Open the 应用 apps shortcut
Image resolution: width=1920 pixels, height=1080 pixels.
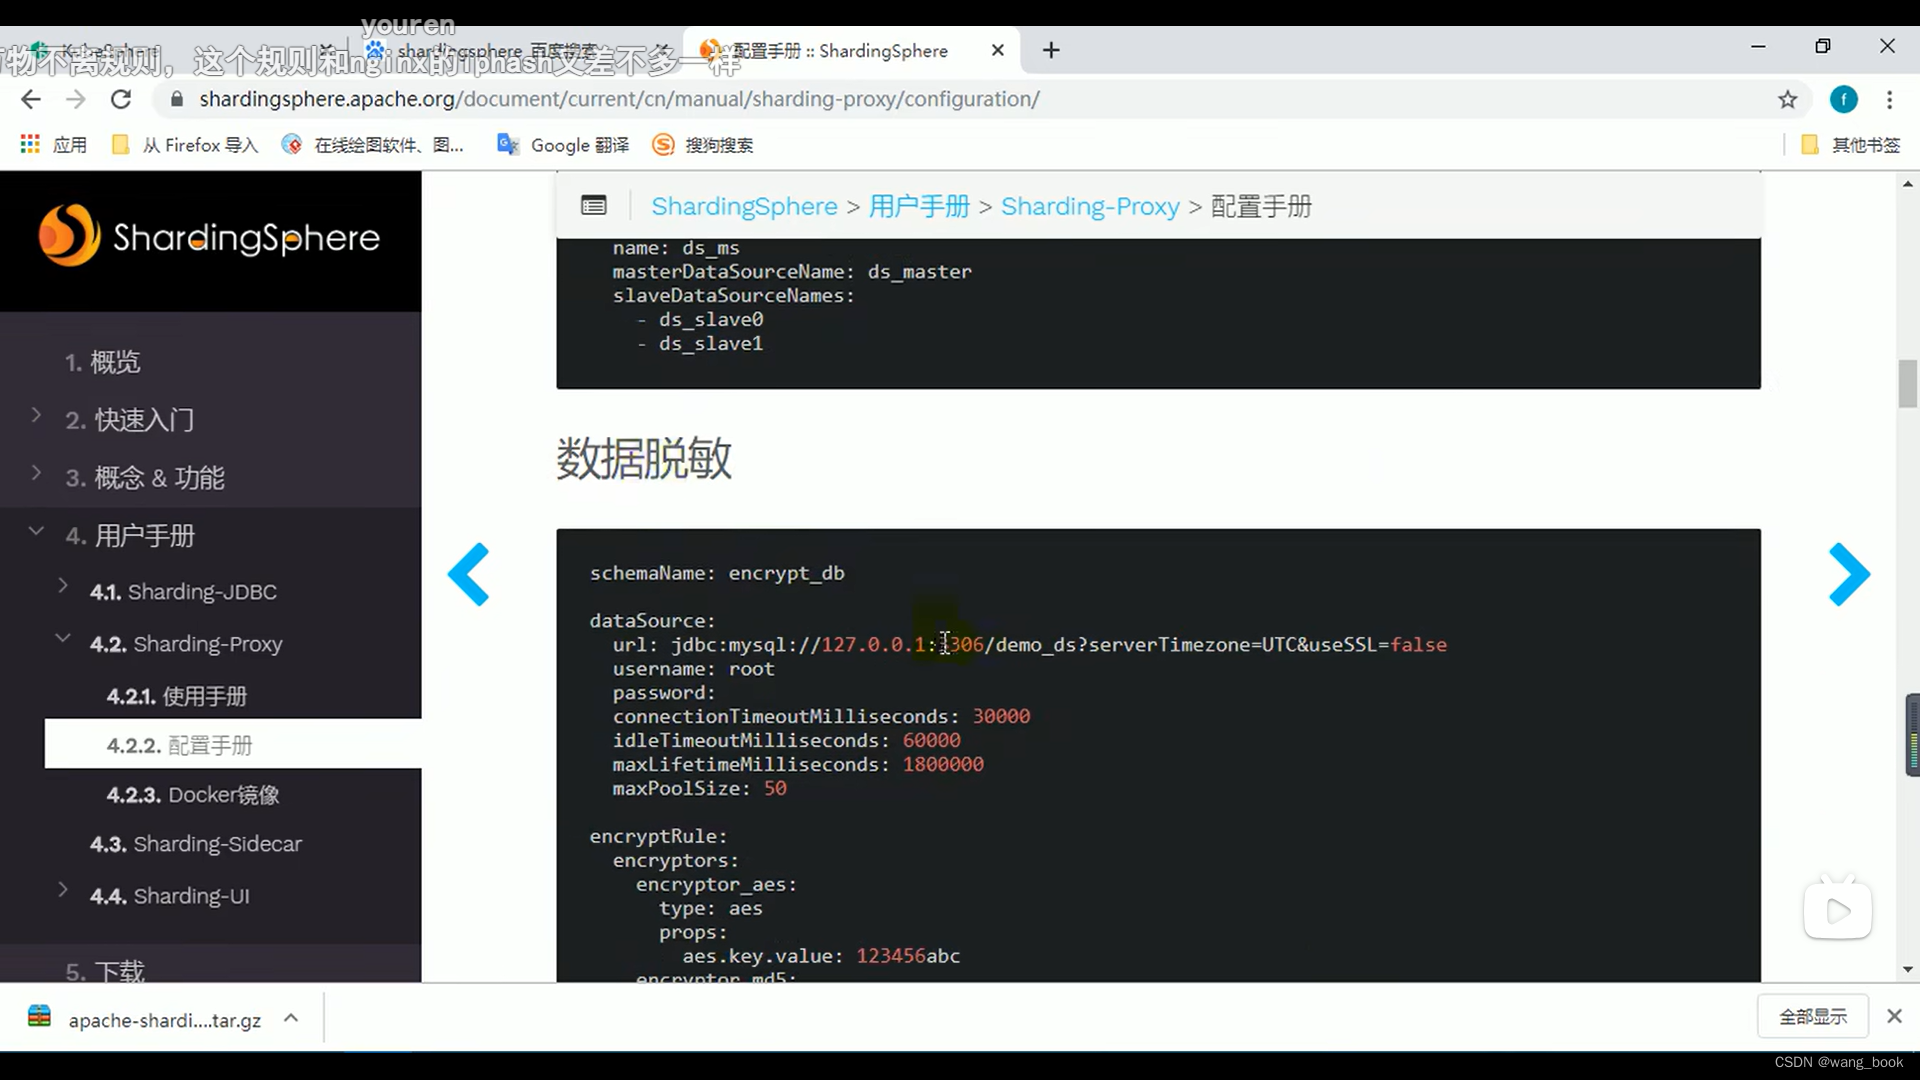point(54,145)
